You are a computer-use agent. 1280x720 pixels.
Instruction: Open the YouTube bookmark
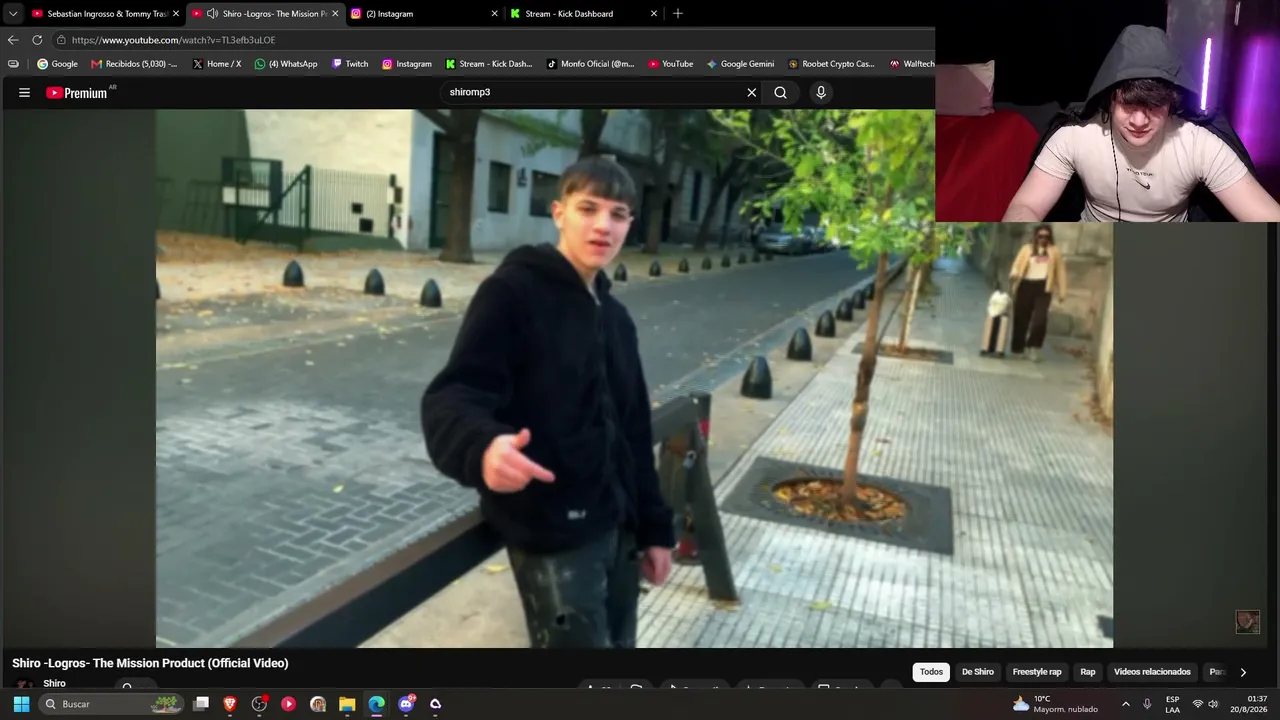point(670,64)
